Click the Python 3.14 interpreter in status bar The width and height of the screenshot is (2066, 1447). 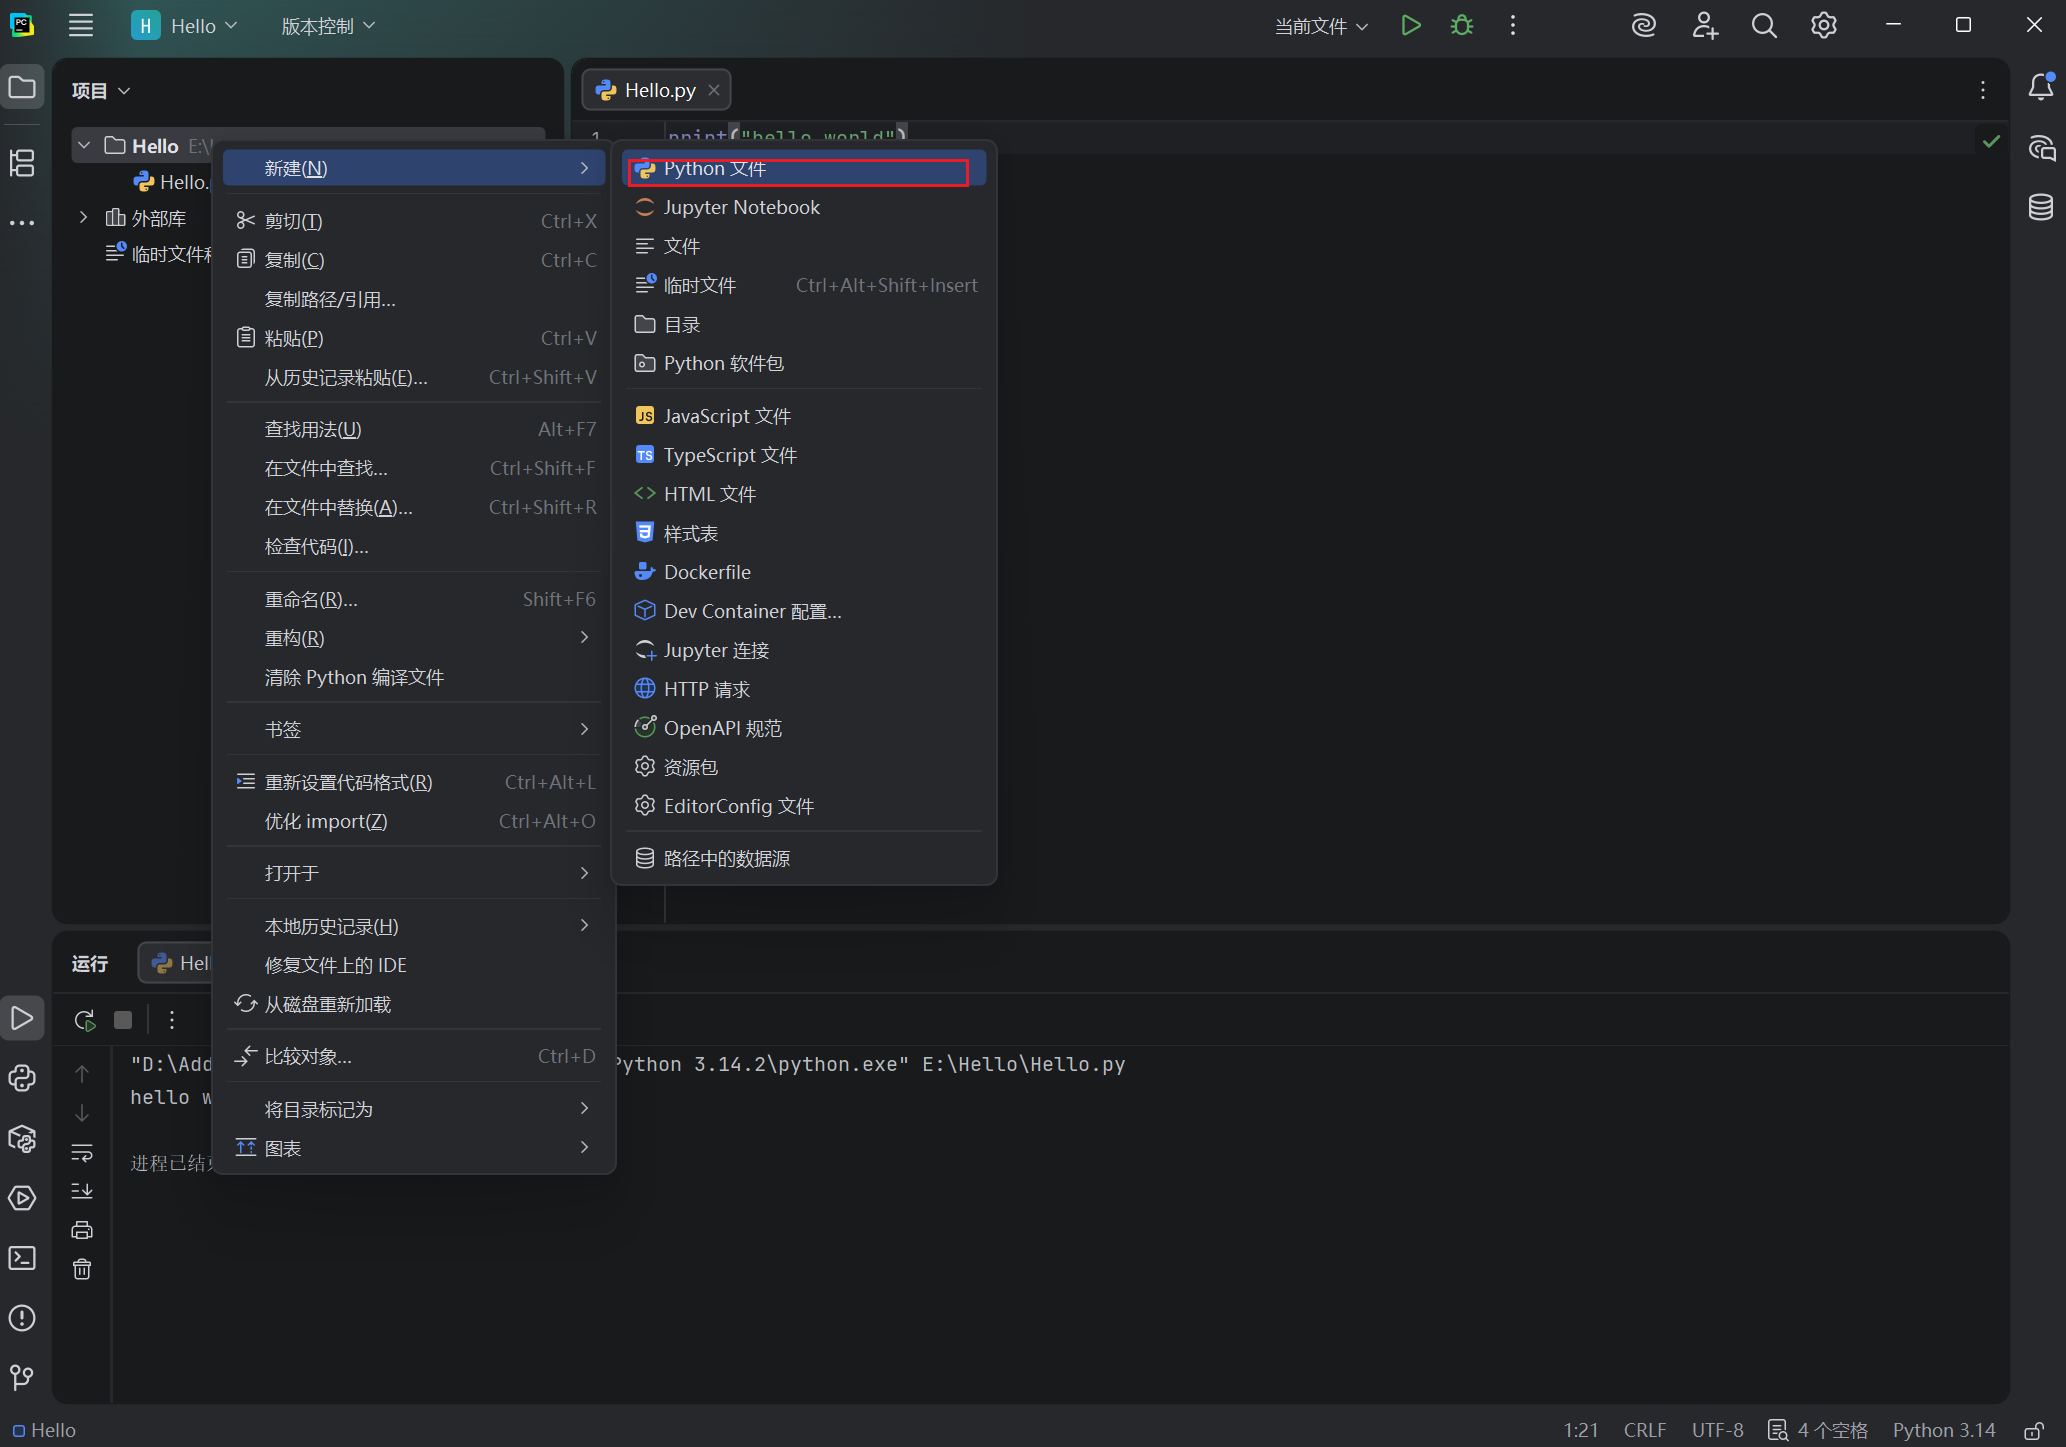[1943, 1431]
